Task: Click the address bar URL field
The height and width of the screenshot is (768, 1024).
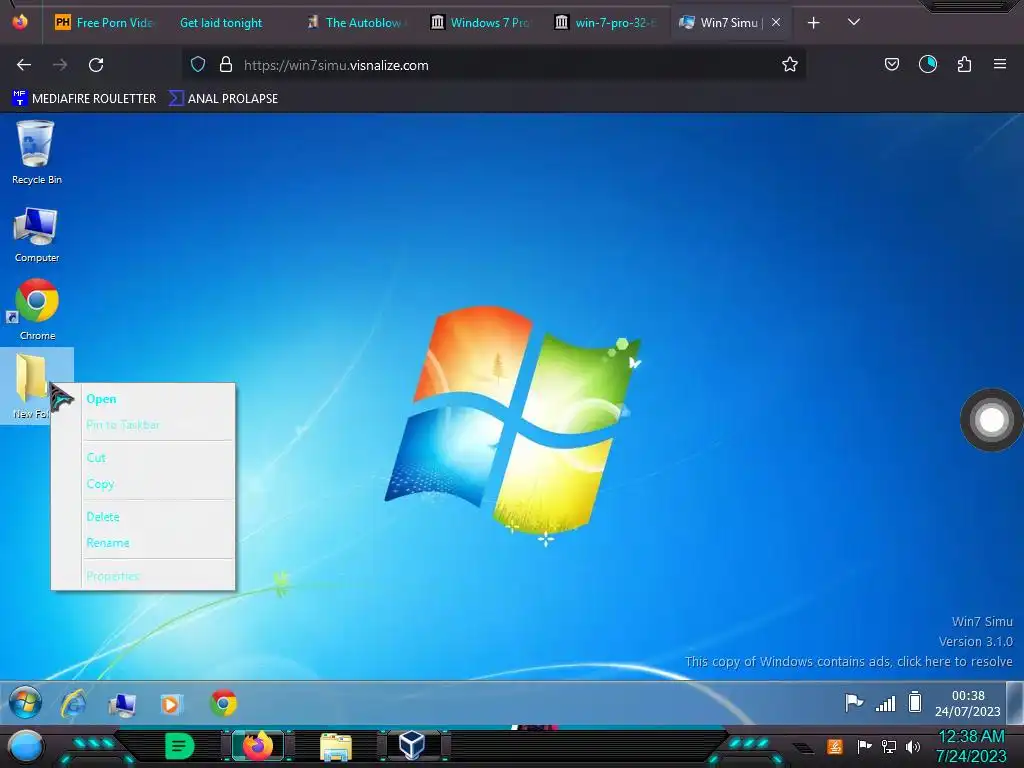Action: (x=496, y=65)
